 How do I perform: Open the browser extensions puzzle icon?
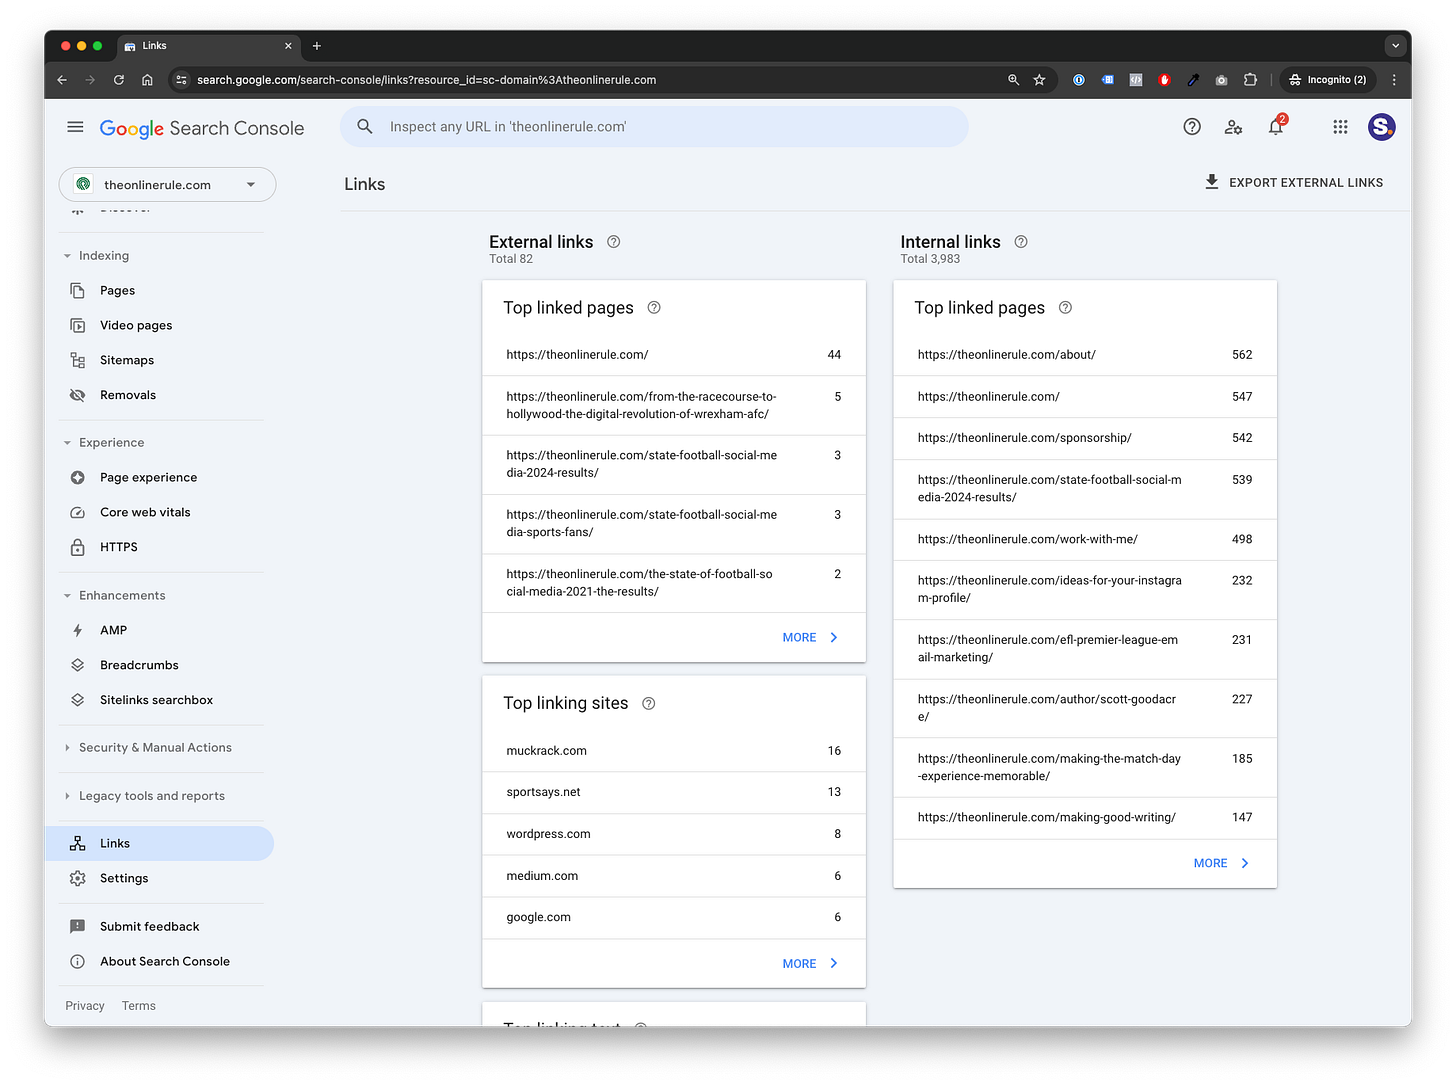coord(1250,80)
